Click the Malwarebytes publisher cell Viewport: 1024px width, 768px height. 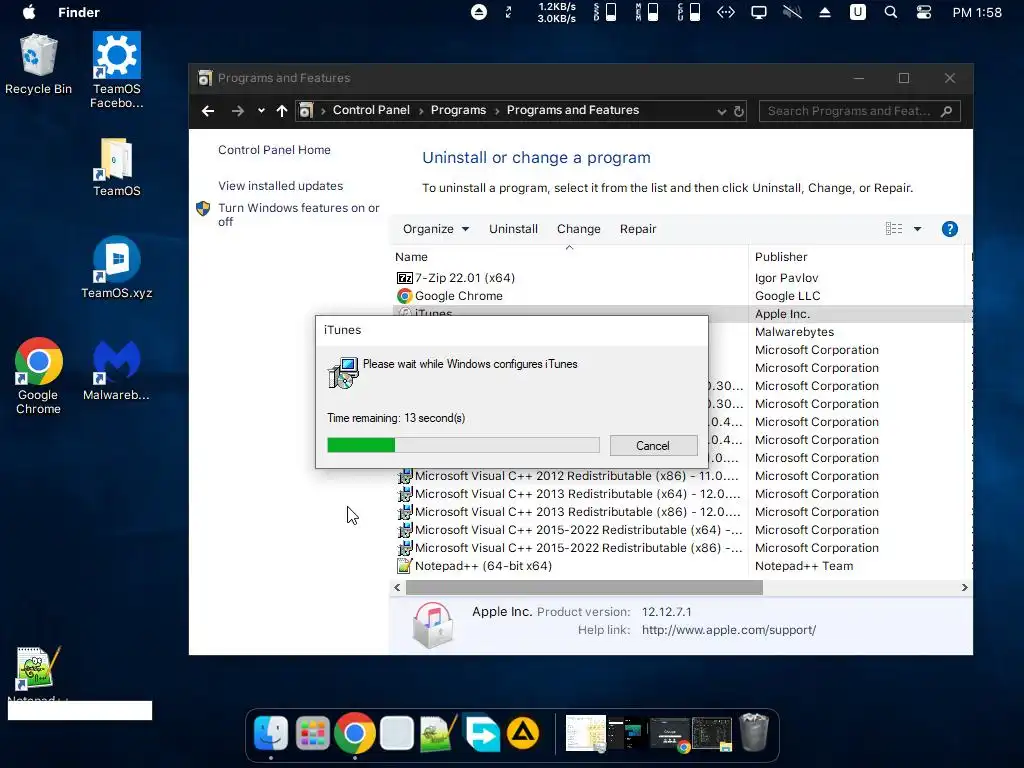(x=794, y=332)
